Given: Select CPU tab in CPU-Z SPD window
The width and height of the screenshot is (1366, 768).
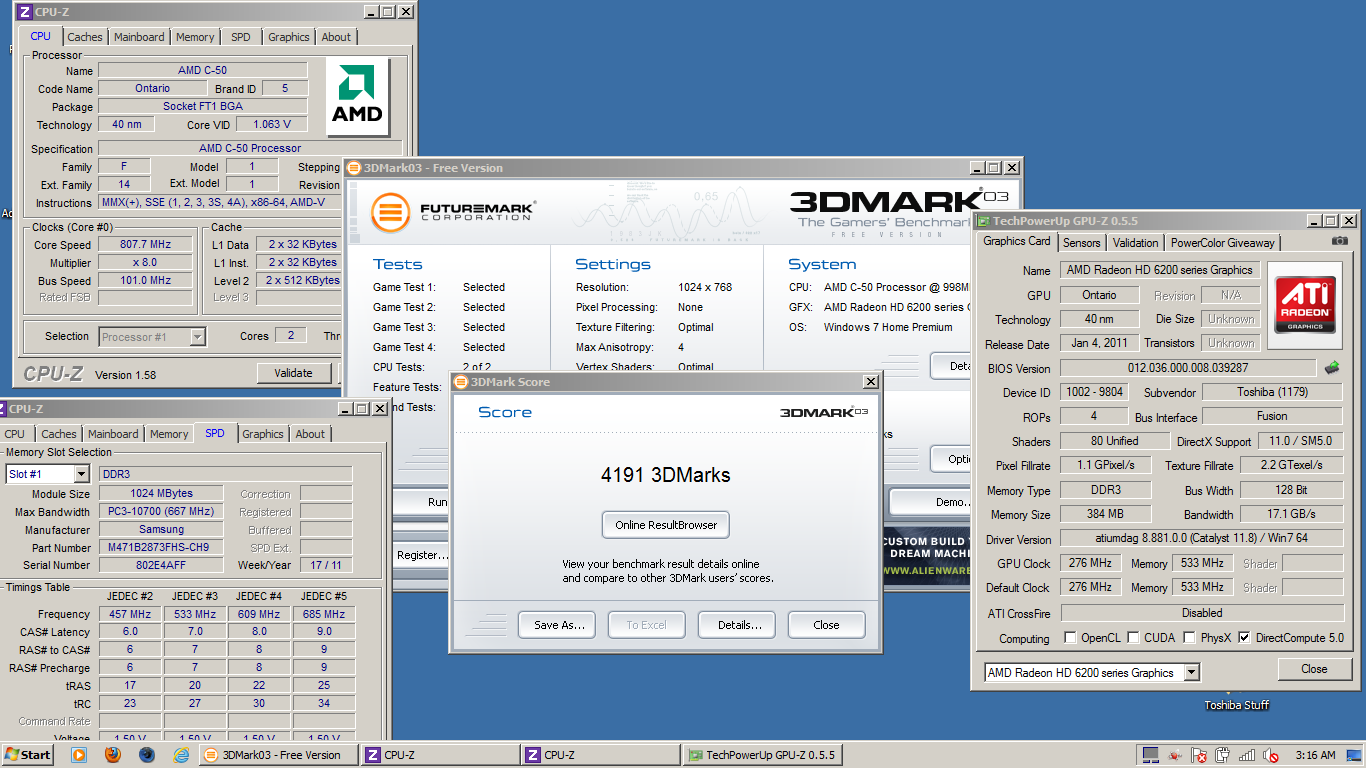Looking at the screenshot, I should [15, 434].
